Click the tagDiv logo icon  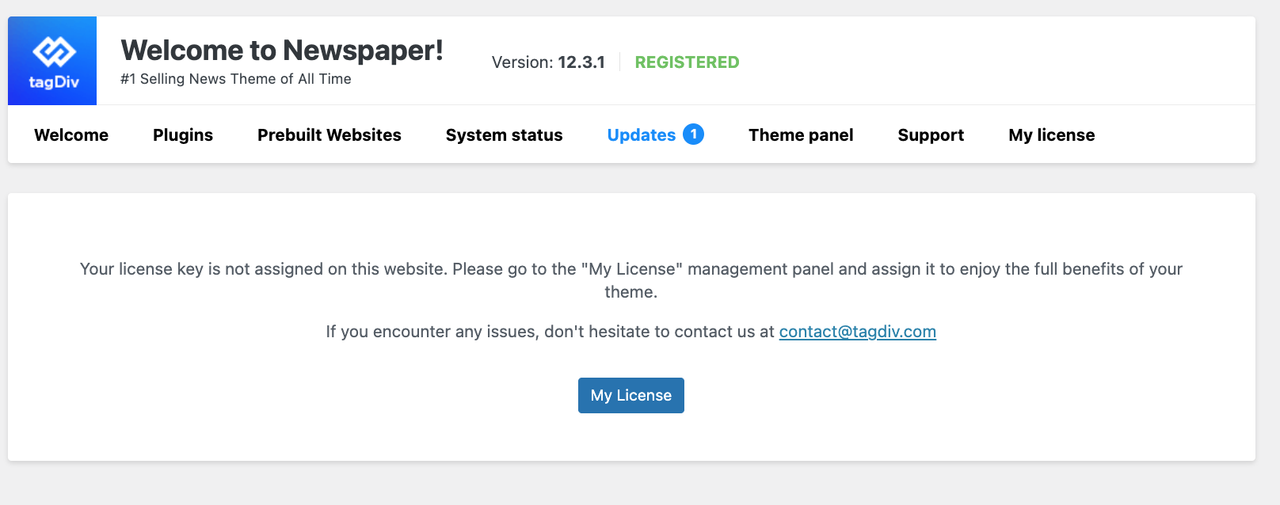point(52,60)
